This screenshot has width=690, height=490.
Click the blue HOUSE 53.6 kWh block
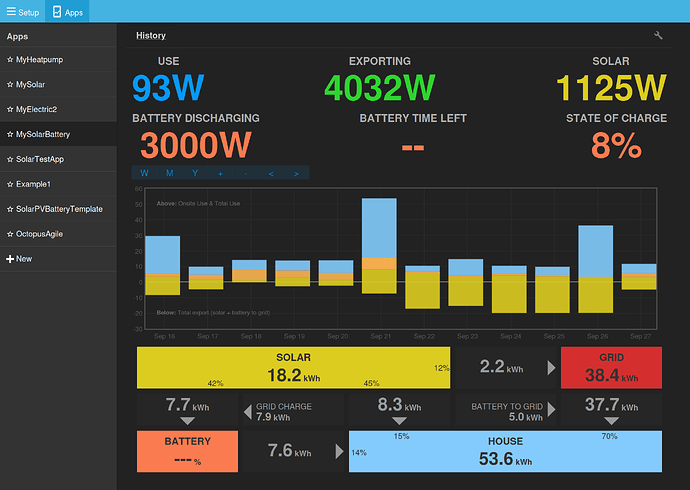[x=505, y=452]
